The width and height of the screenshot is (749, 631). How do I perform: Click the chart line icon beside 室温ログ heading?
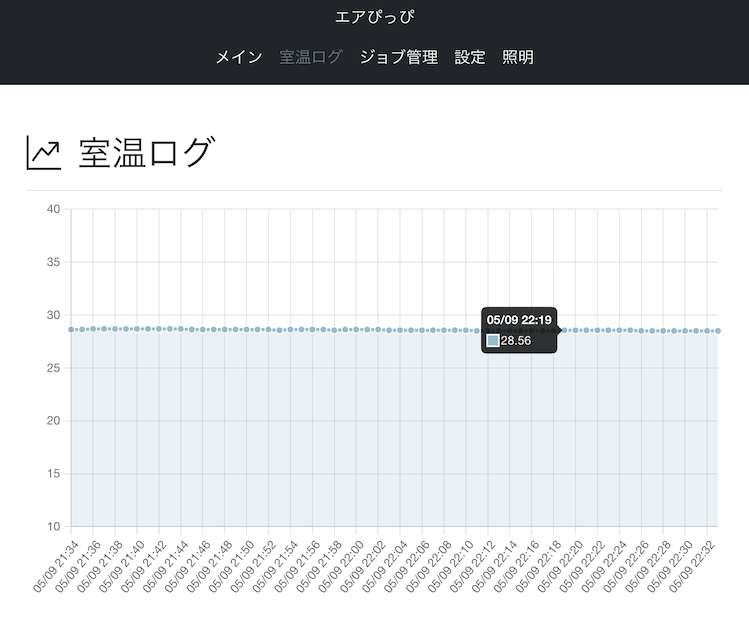(x=43, y=154)
